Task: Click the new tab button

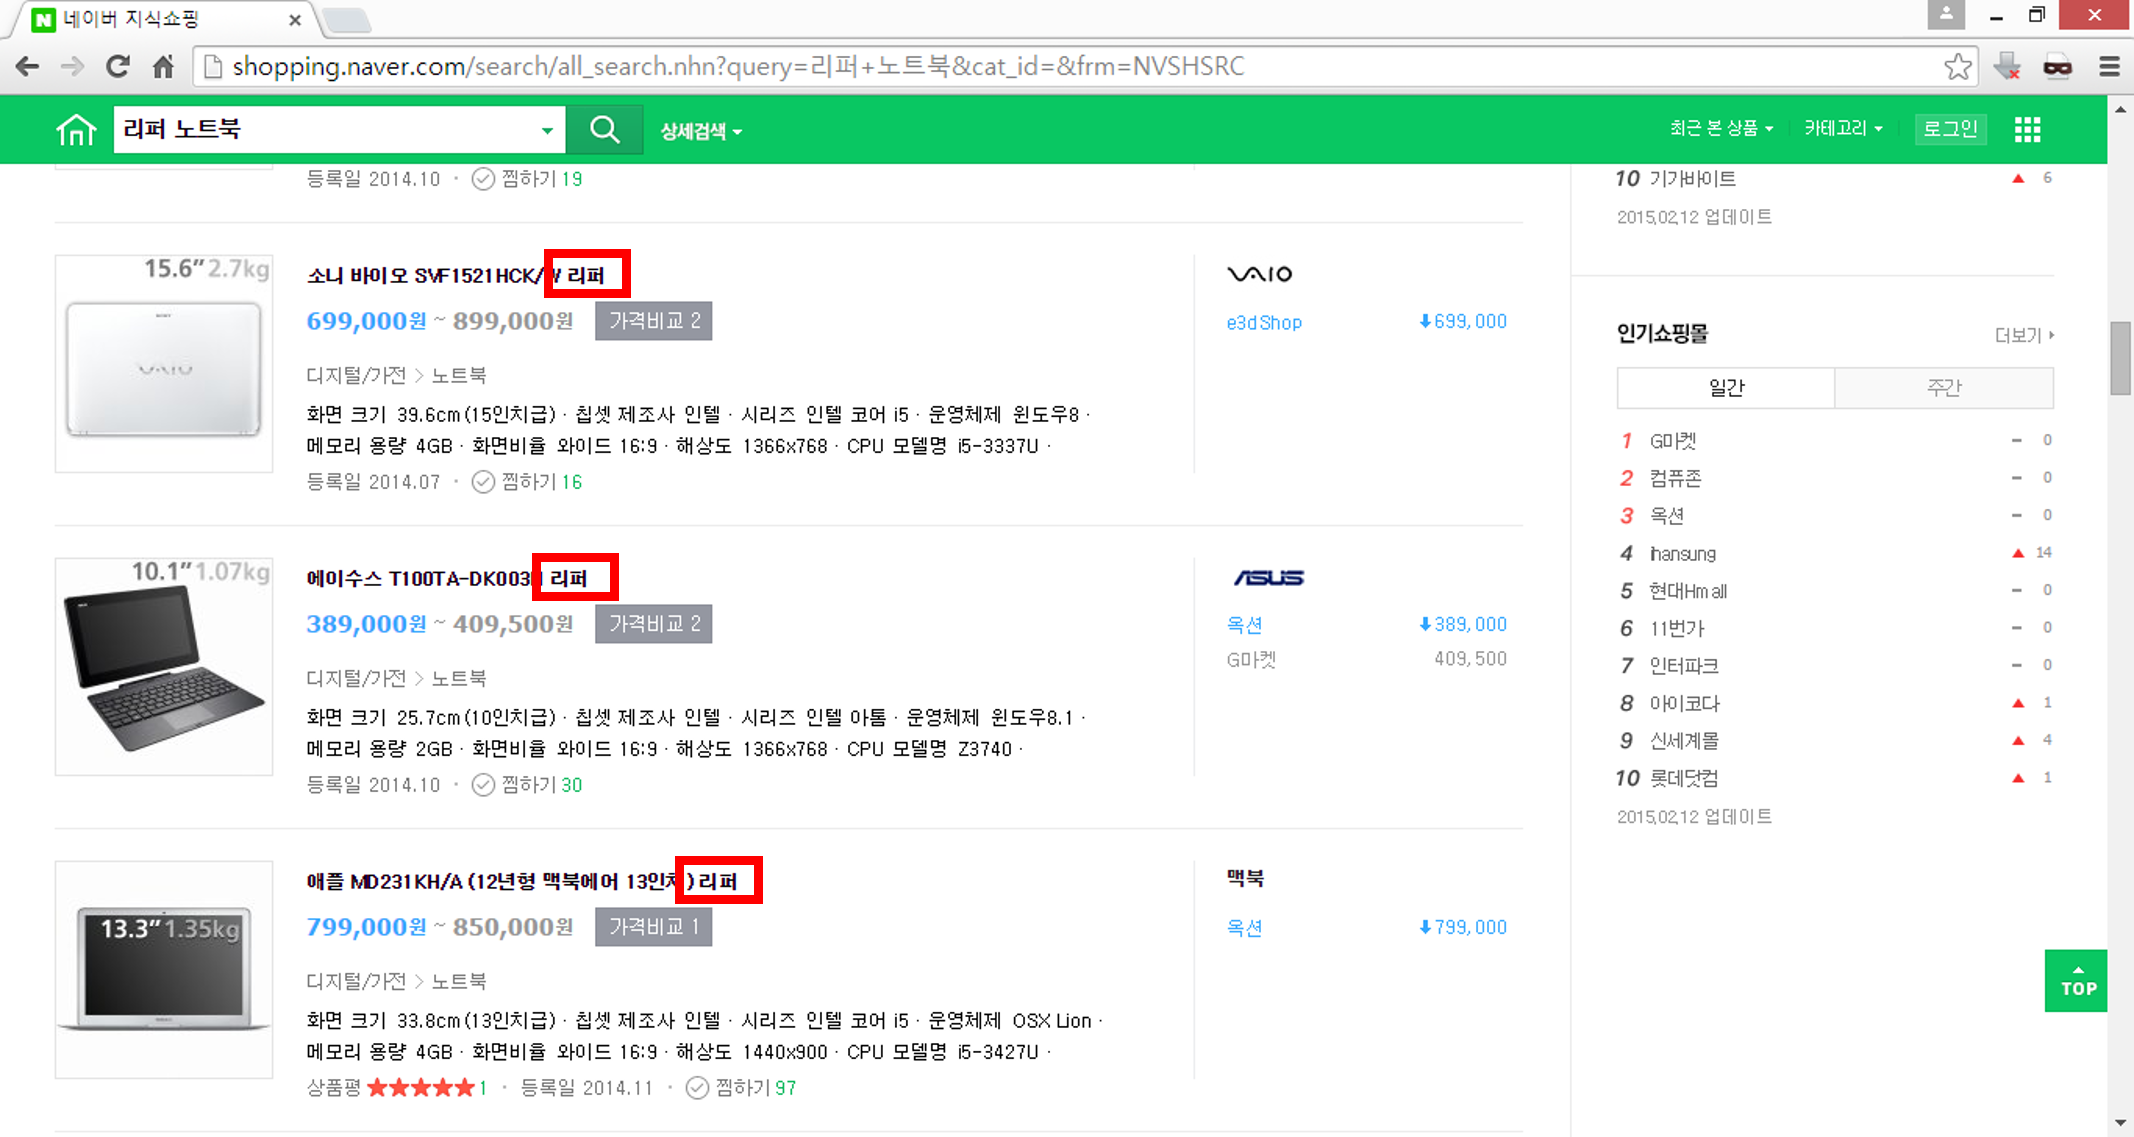Action: point(346,19)
